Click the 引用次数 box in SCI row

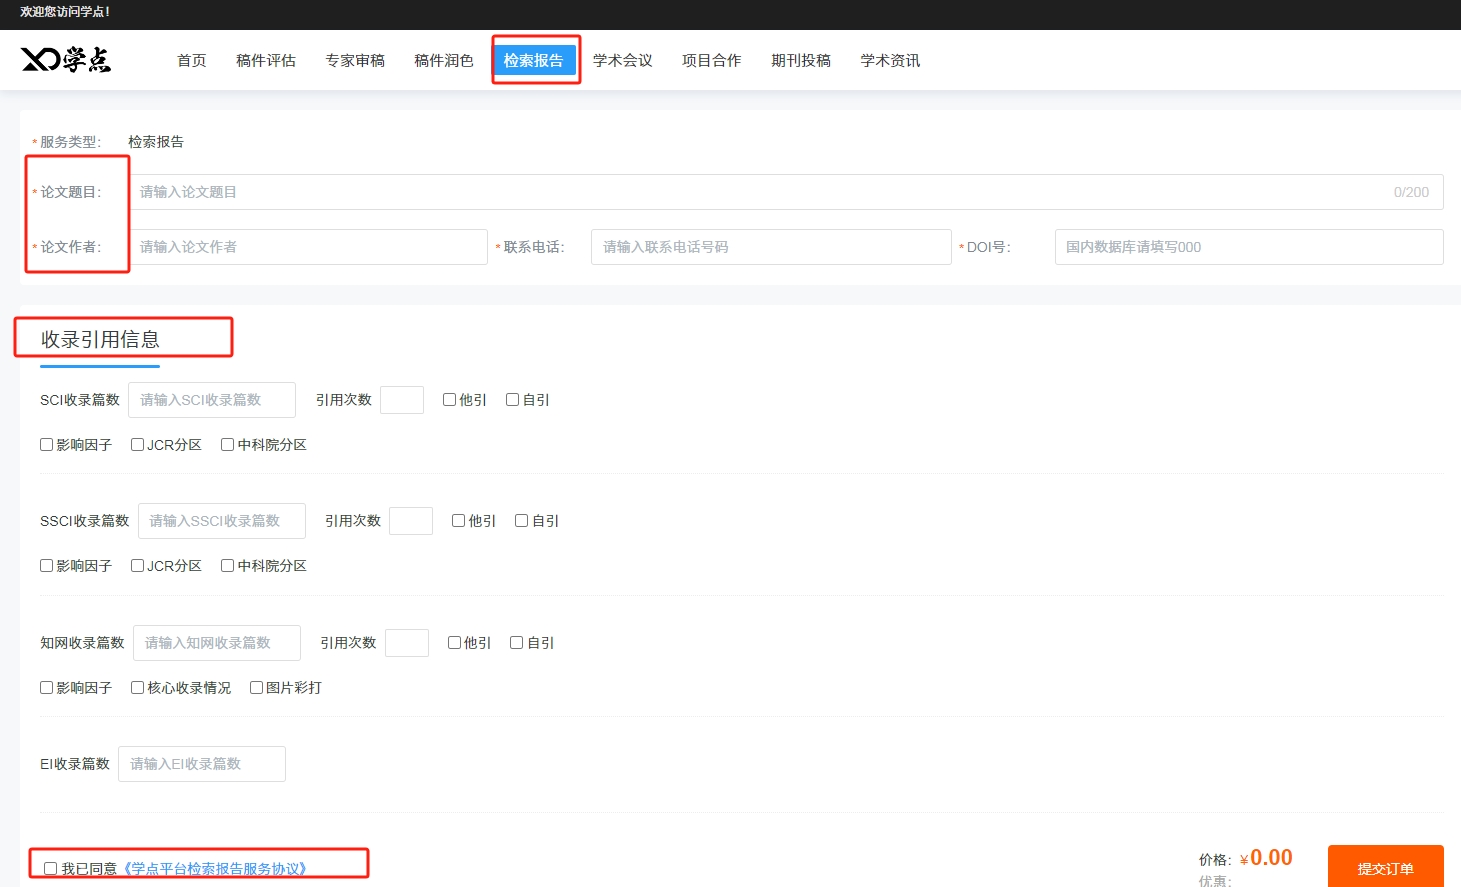click(402, 400)
